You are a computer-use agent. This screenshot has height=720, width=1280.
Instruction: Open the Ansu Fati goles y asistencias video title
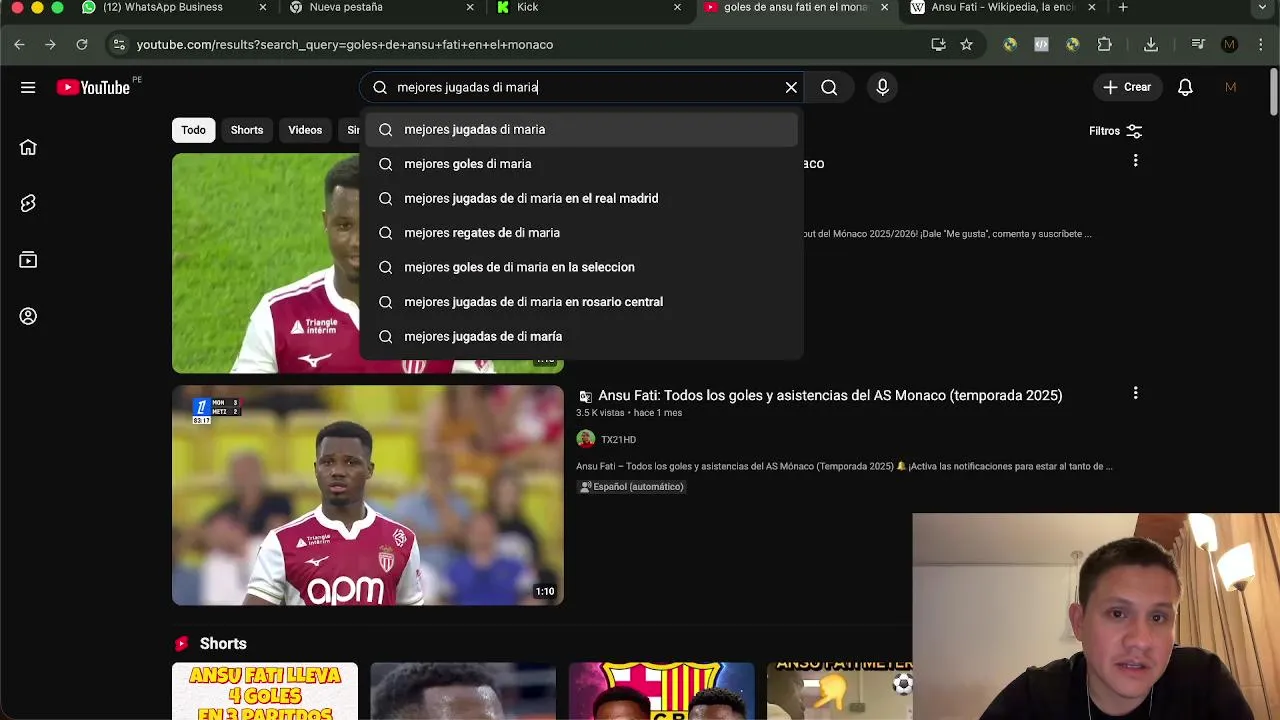[x=830, y=395]
